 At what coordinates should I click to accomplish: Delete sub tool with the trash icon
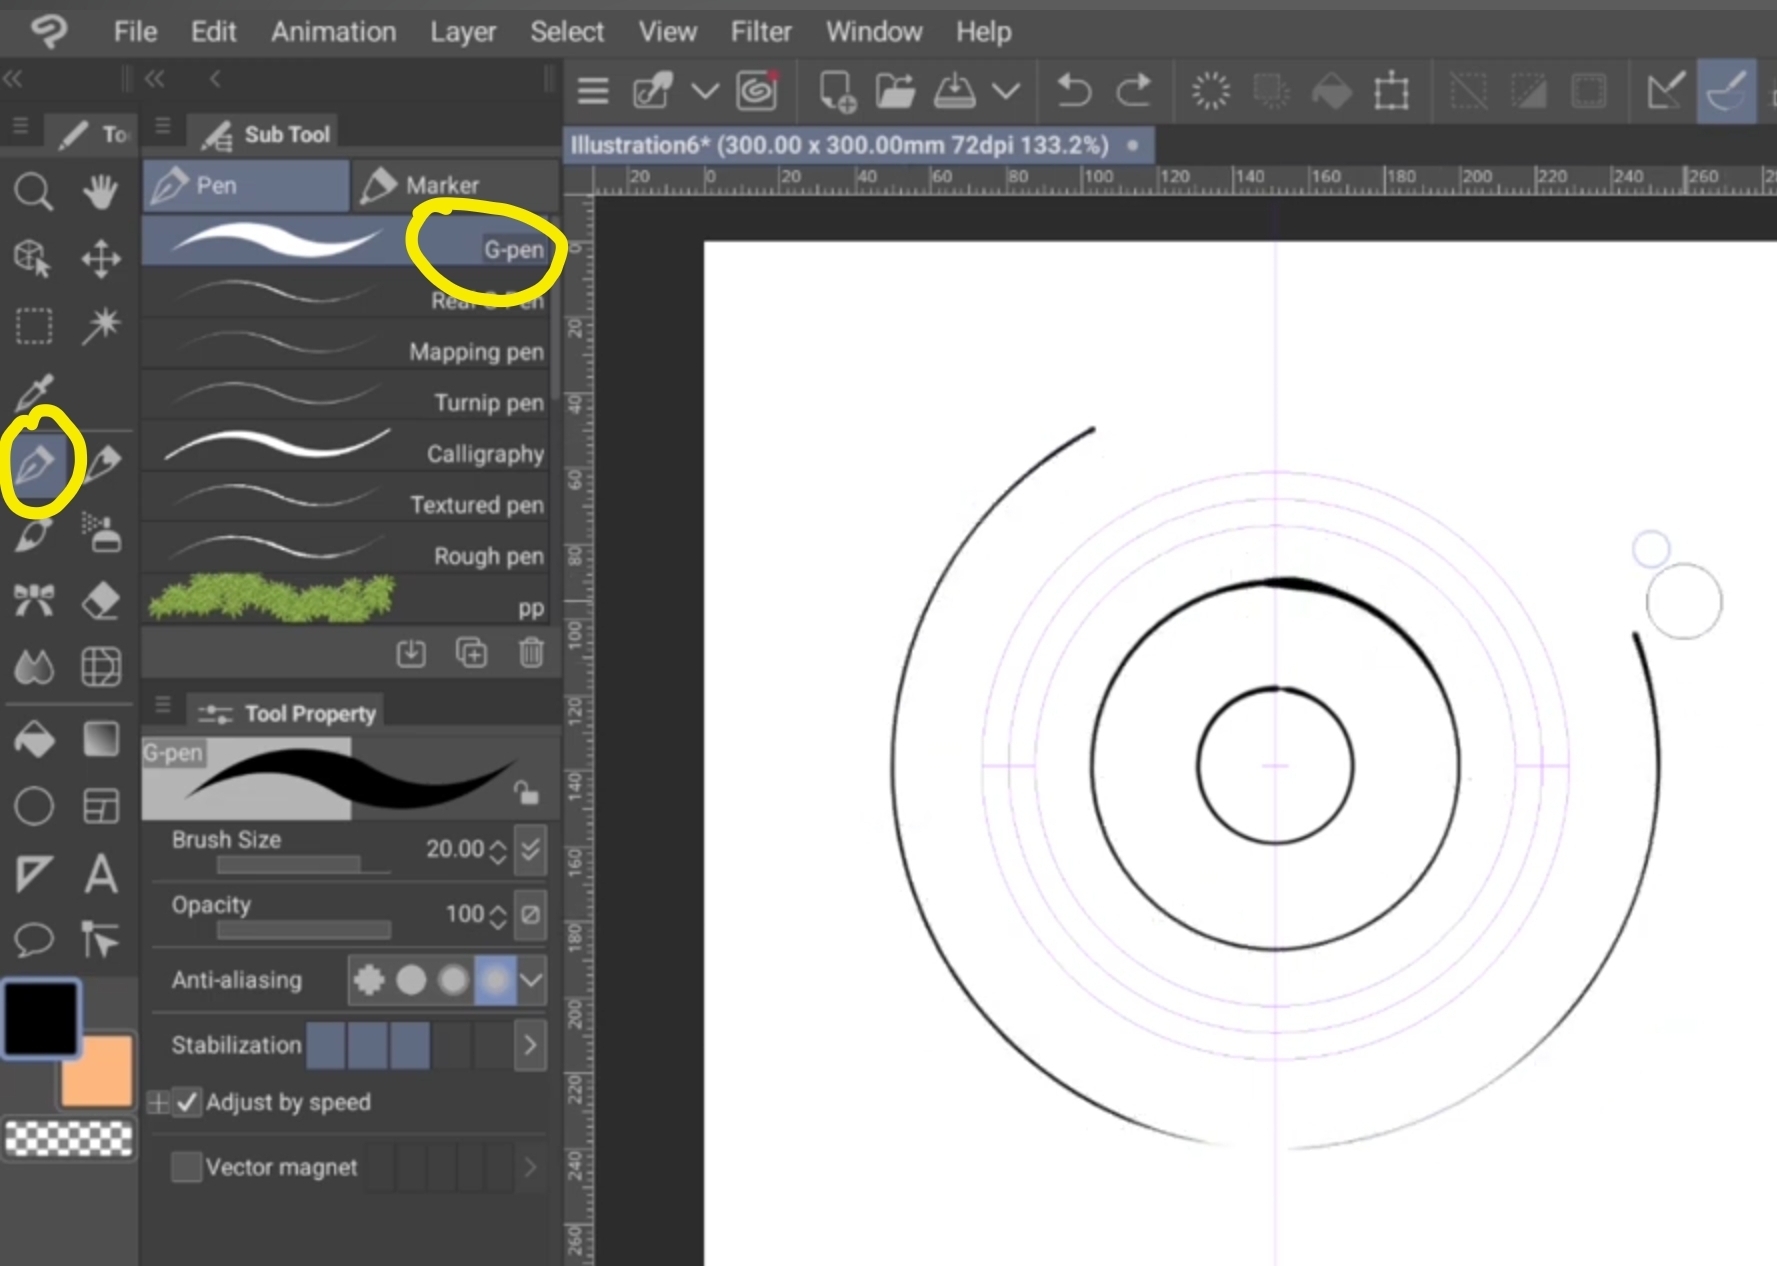[531, 653]
